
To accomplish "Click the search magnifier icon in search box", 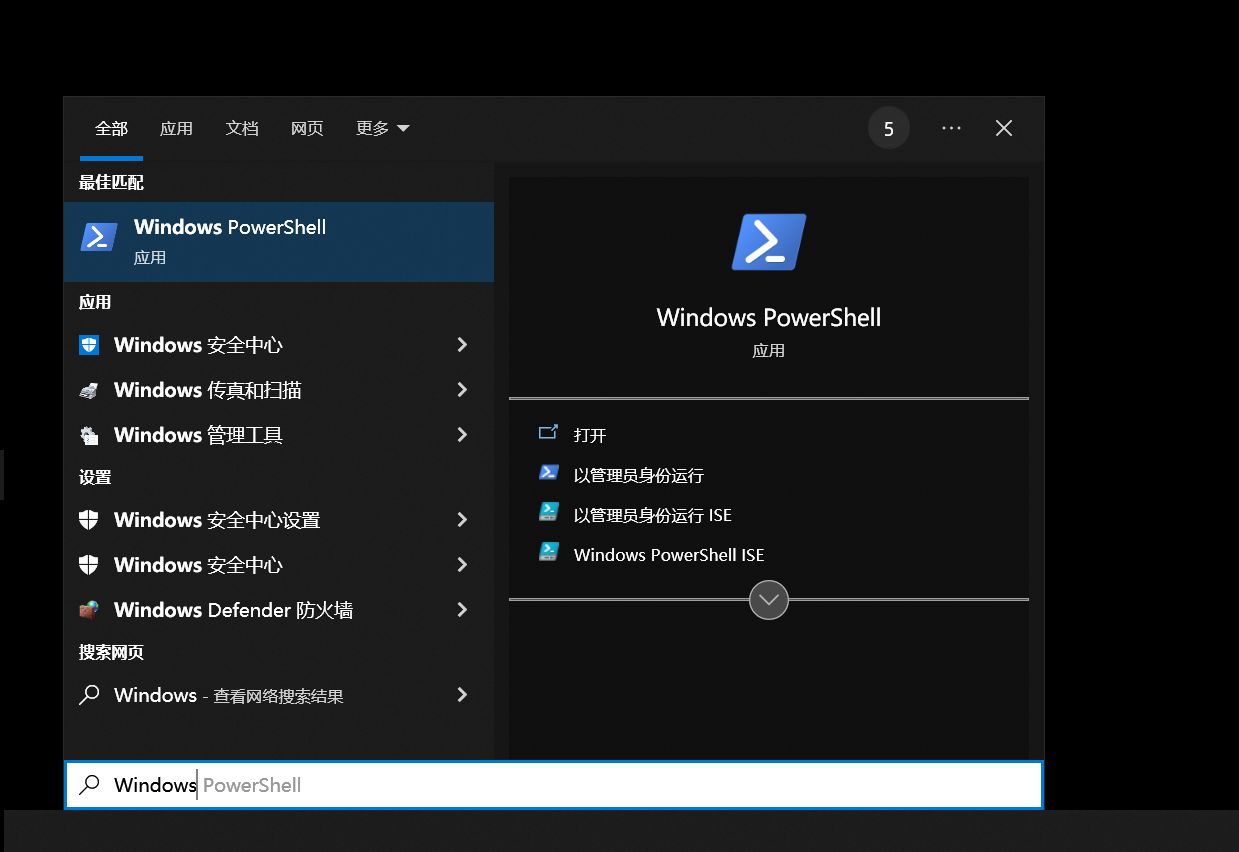I will pyautogui.click(x=90, y=785).
